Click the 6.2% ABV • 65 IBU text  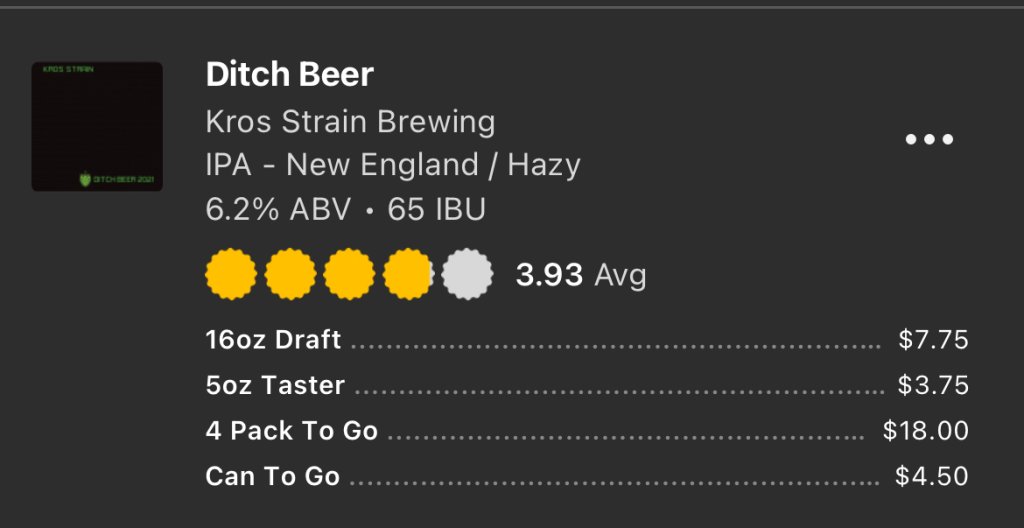(x=345, y=209)
